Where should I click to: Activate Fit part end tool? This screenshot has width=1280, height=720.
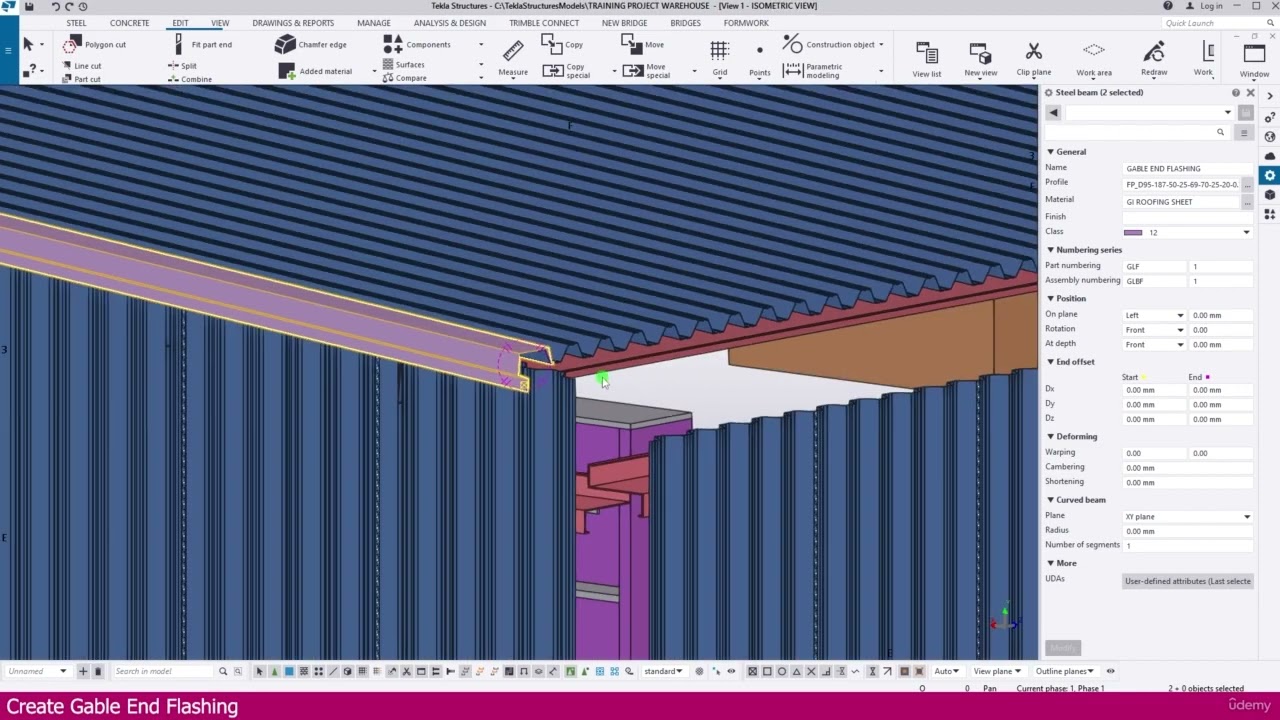coord(203,44)
